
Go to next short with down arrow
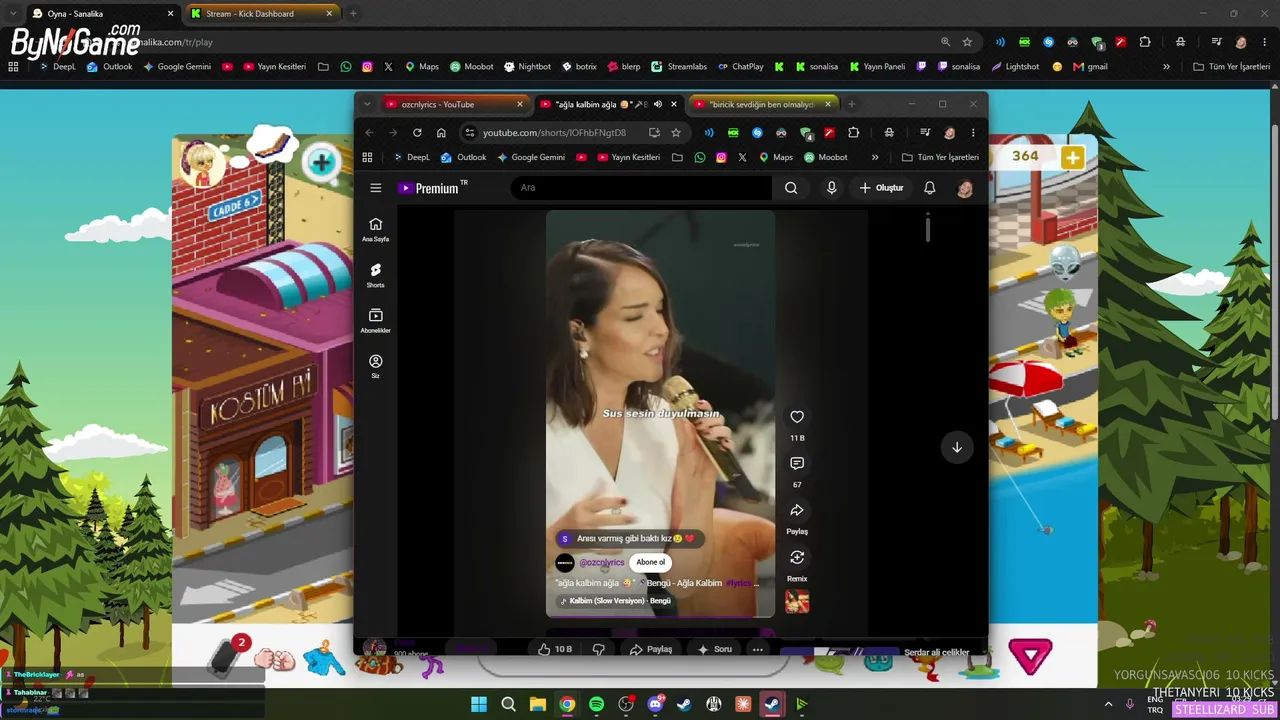[957, 447]
